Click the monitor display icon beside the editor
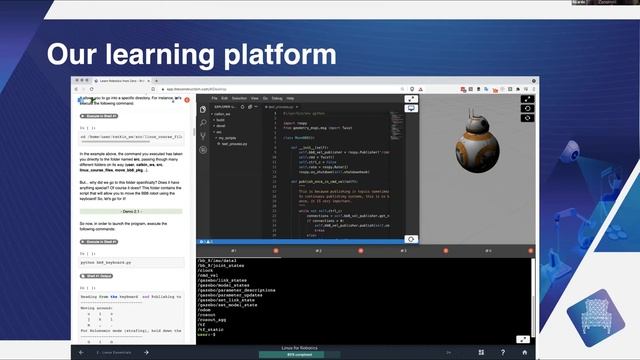 pyautogui.click(x=411, y=108)
